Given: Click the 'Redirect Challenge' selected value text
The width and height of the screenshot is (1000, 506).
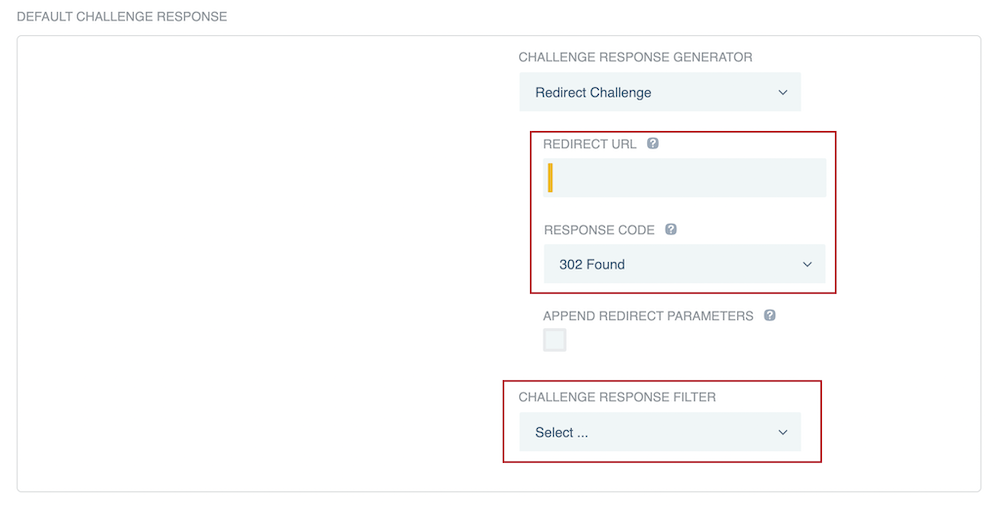Looking at the screenshot, I should pos(593,93).
